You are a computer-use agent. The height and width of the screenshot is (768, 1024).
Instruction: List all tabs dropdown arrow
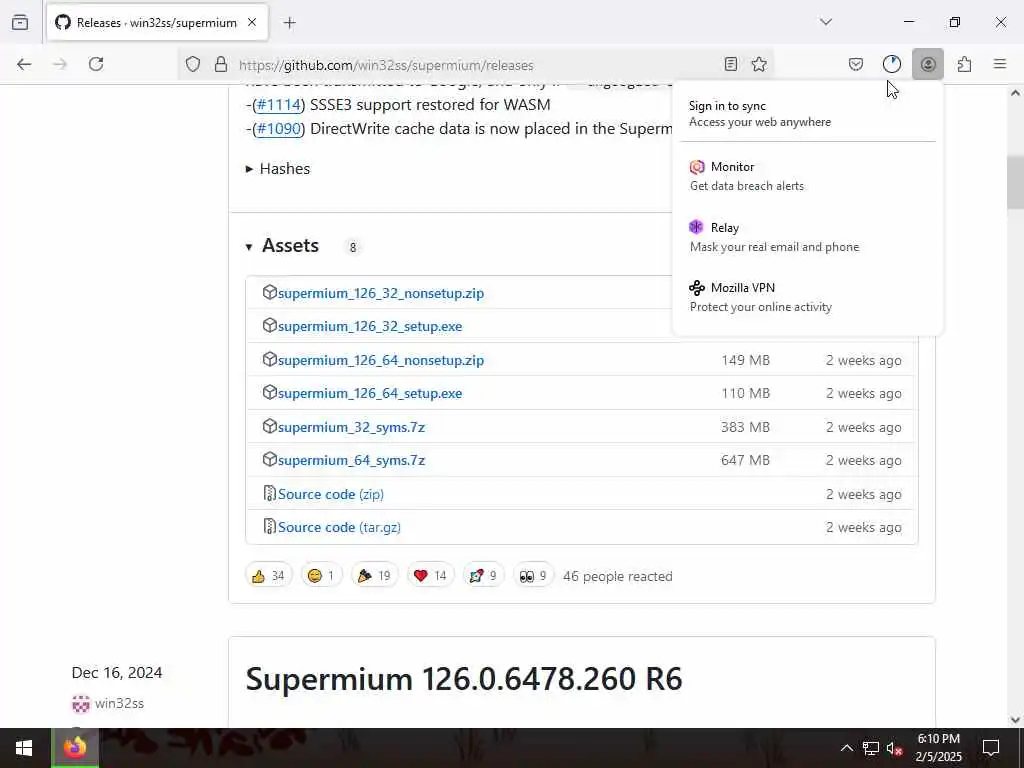826,22
